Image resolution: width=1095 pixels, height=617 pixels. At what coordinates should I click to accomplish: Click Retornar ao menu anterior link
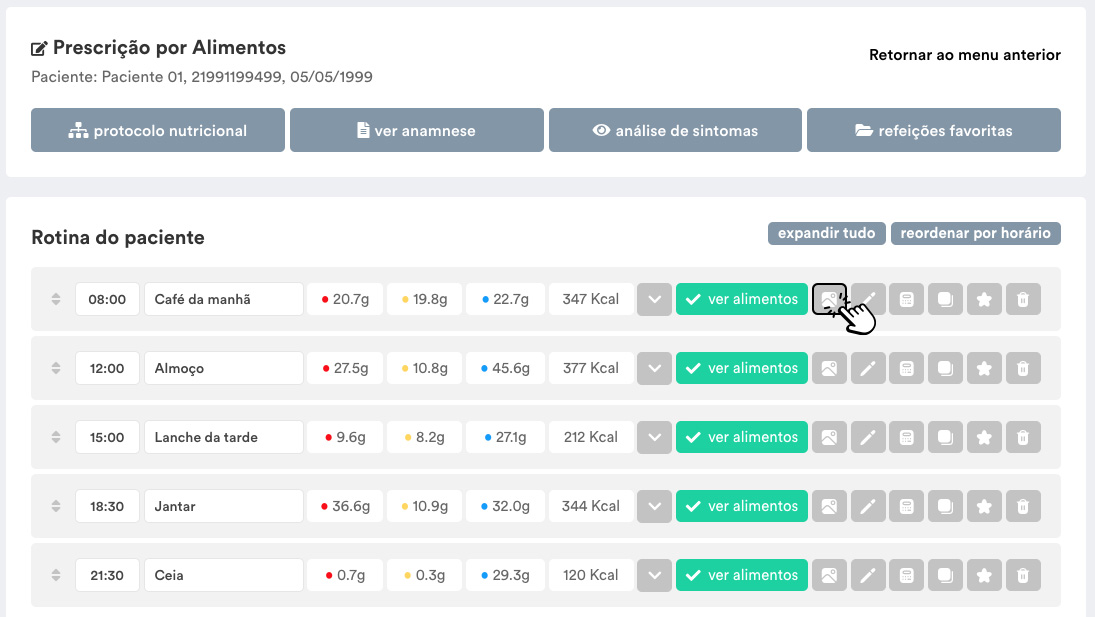[x=964, y=54]
